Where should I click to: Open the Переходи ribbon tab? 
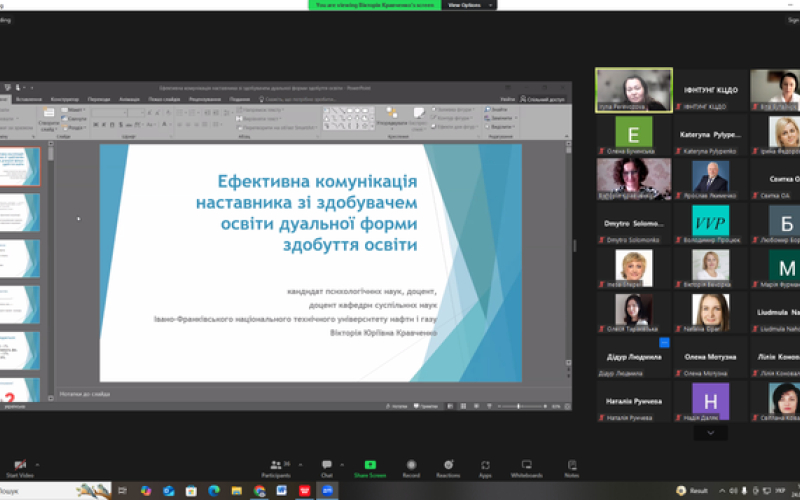point(99,99)
